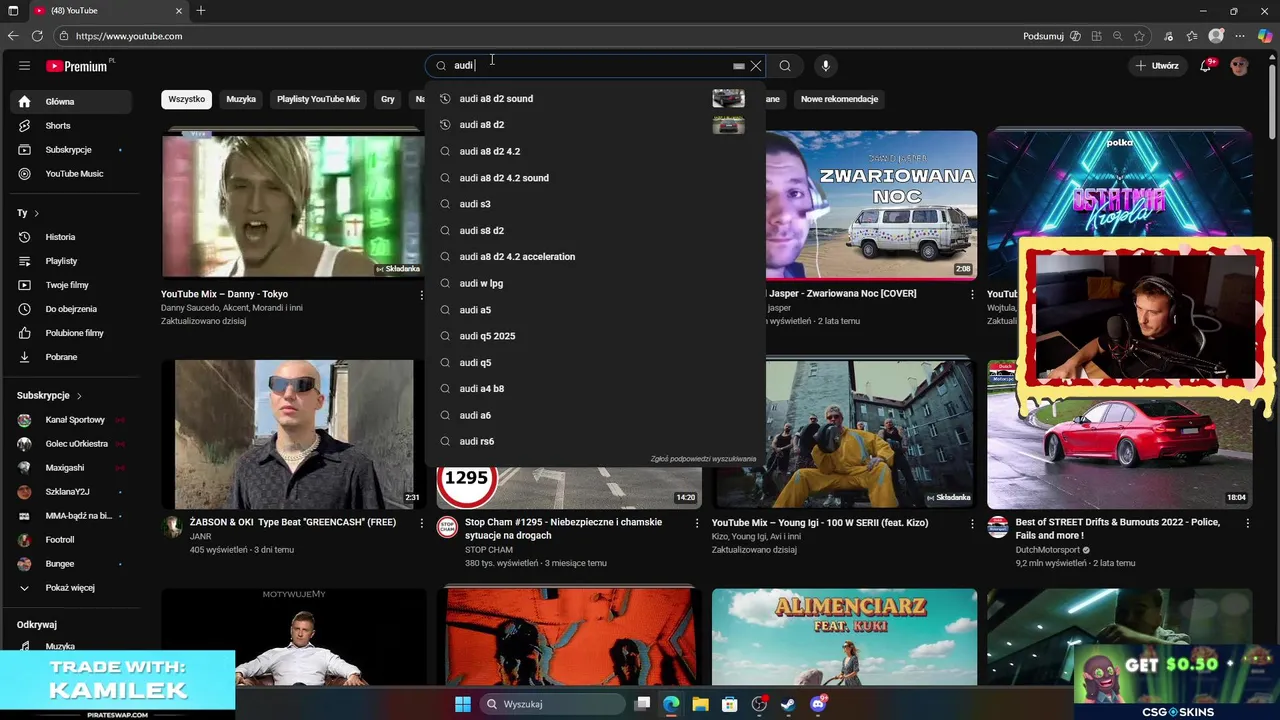Open Bungee subscription channel
Image resolution: width=1280 pixels, height=720 pixels.
[x=71, y=564]
